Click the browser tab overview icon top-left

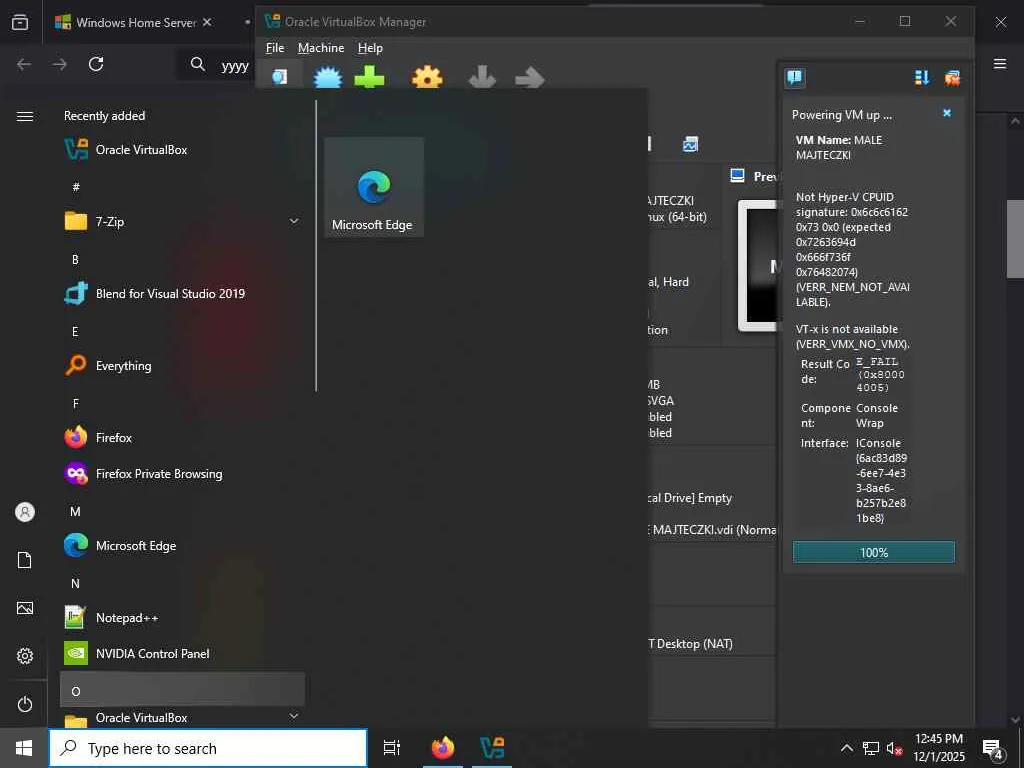click(20, 22)
